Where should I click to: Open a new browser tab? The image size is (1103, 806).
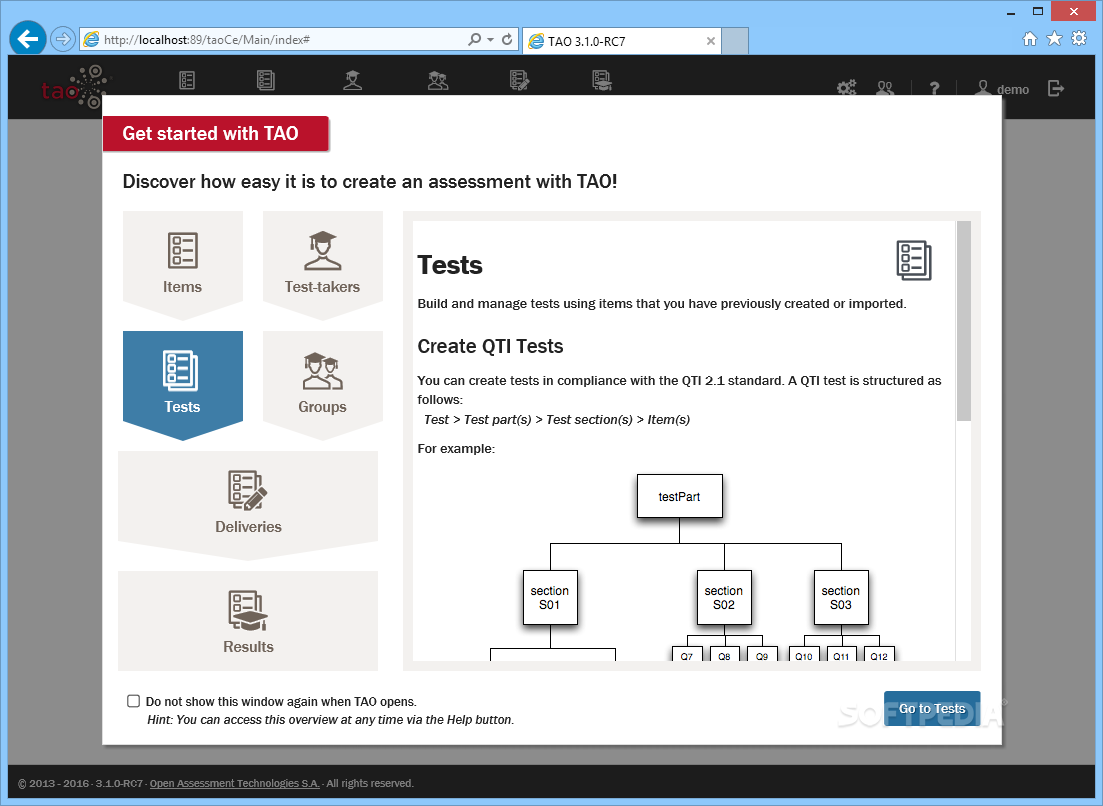click(x=735, y=41)
